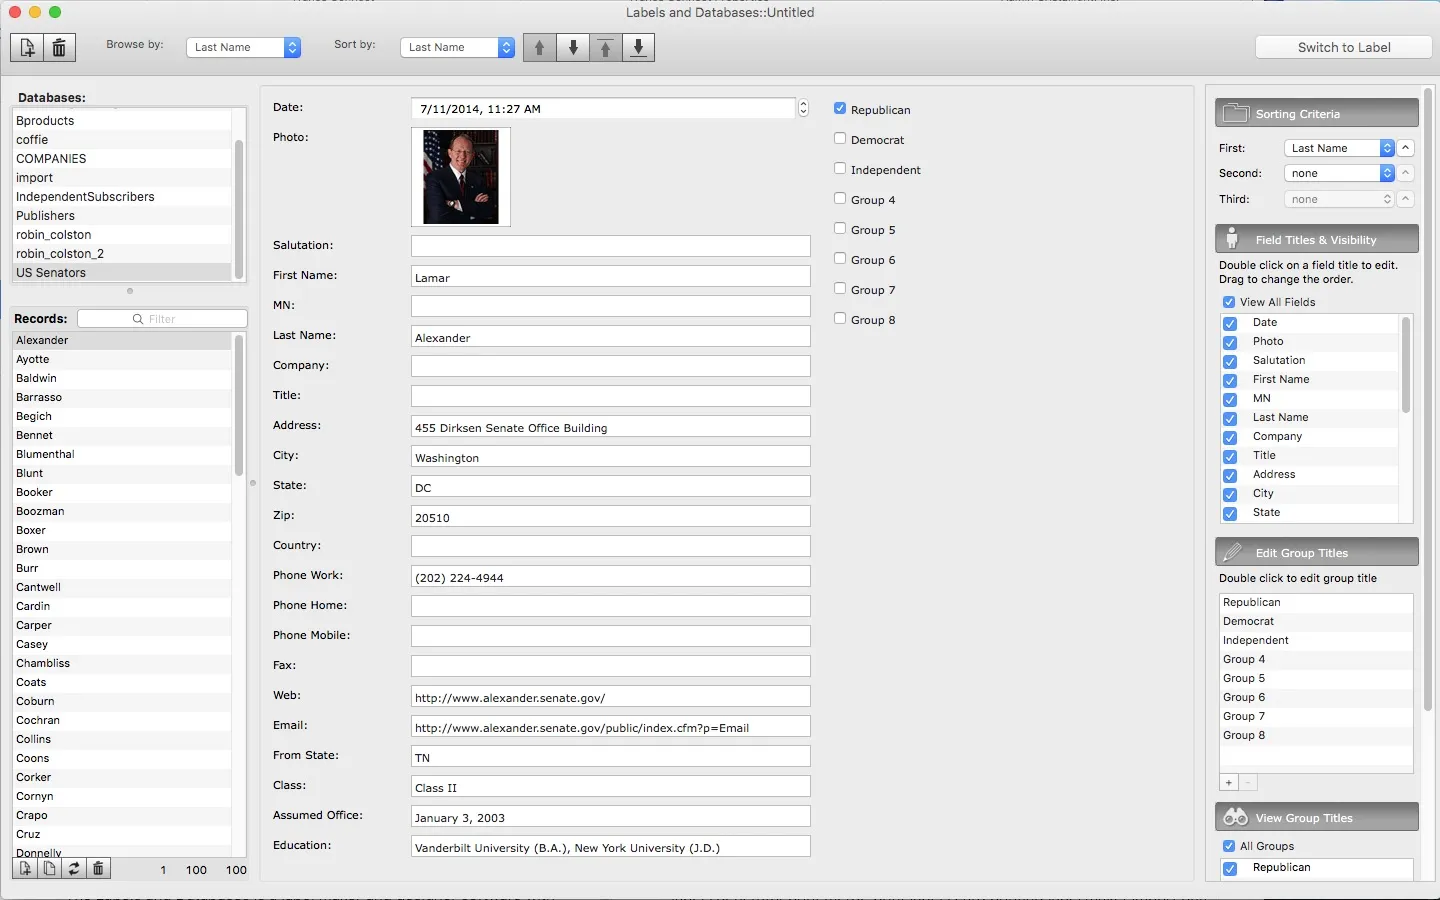Open the Second sorting criteria dropdown

(1338, 173)
